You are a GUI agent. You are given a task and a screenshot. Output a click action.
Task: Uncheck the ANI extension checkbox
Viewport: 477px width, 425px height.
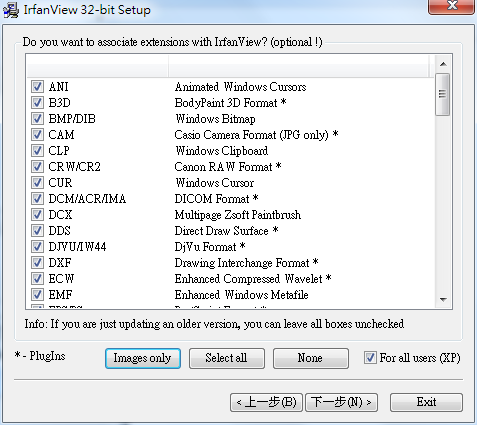[x=37, y=87]
